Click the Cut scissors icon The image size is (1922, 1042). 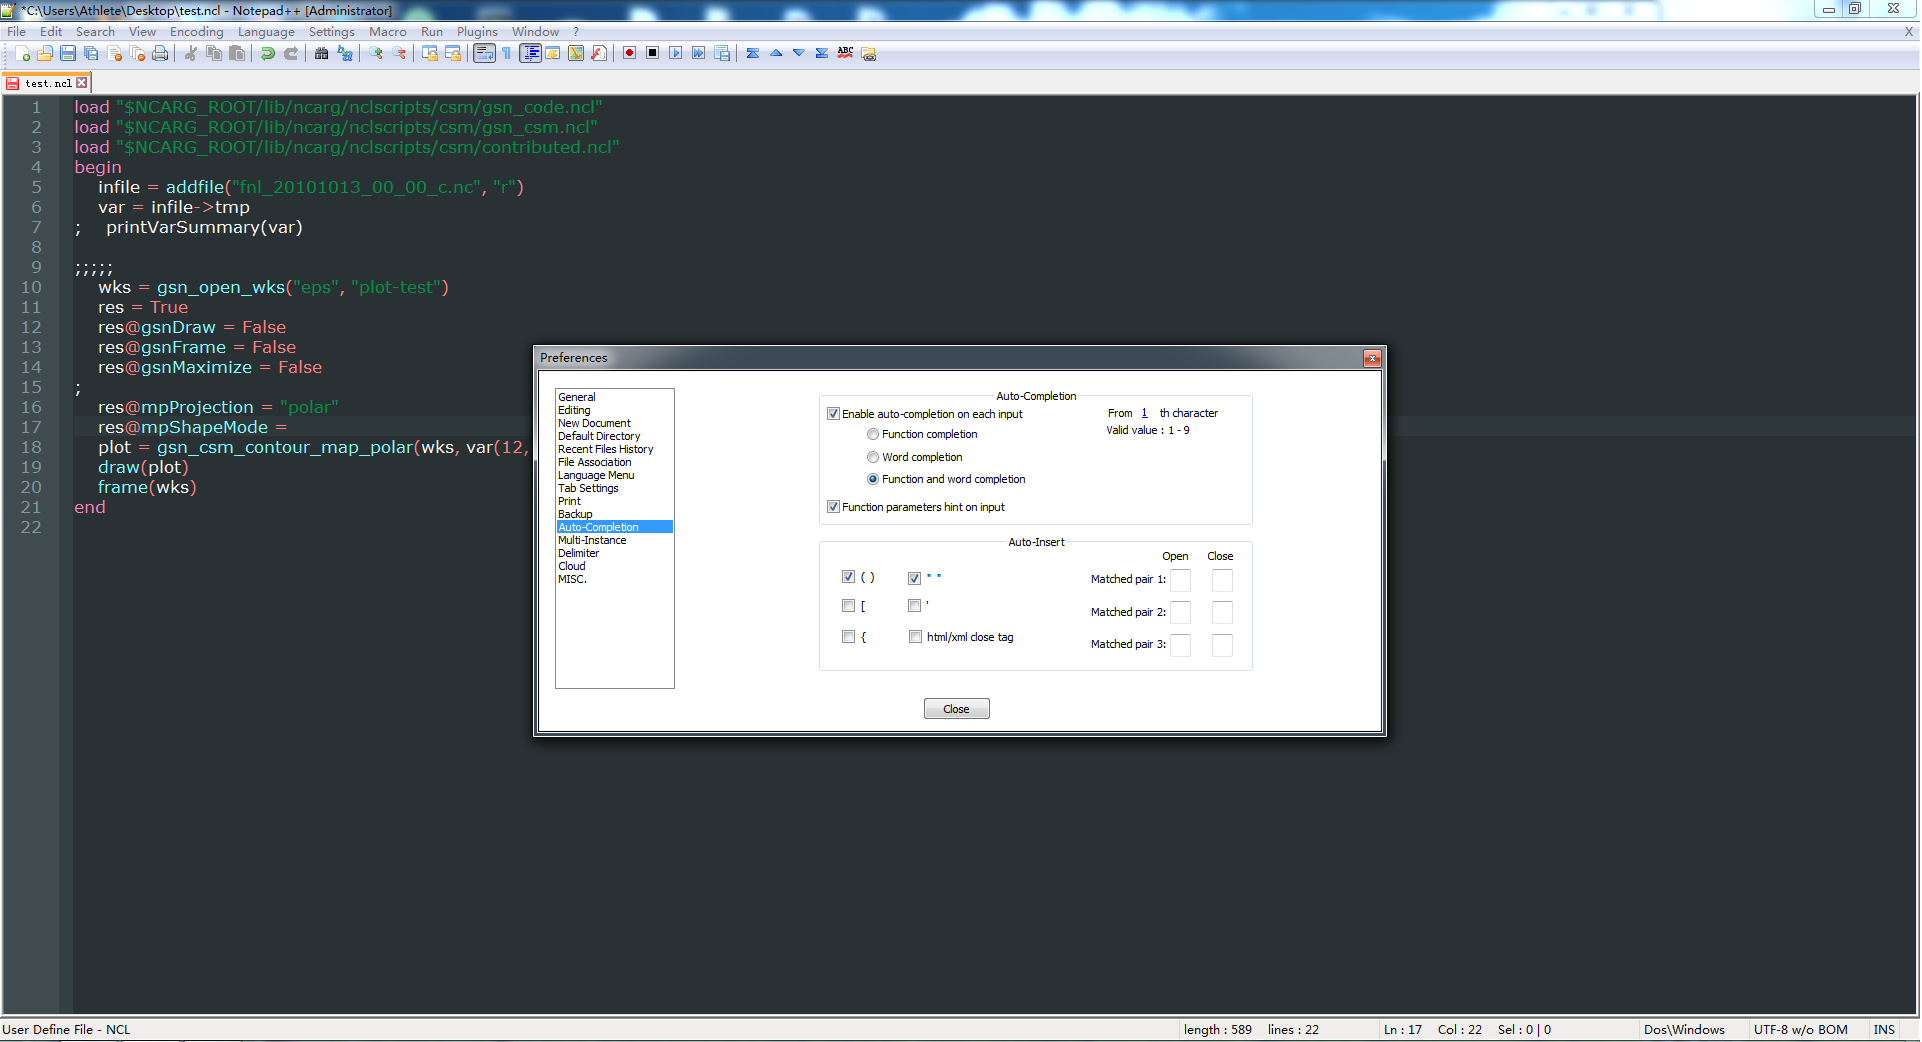coord(190,53)
